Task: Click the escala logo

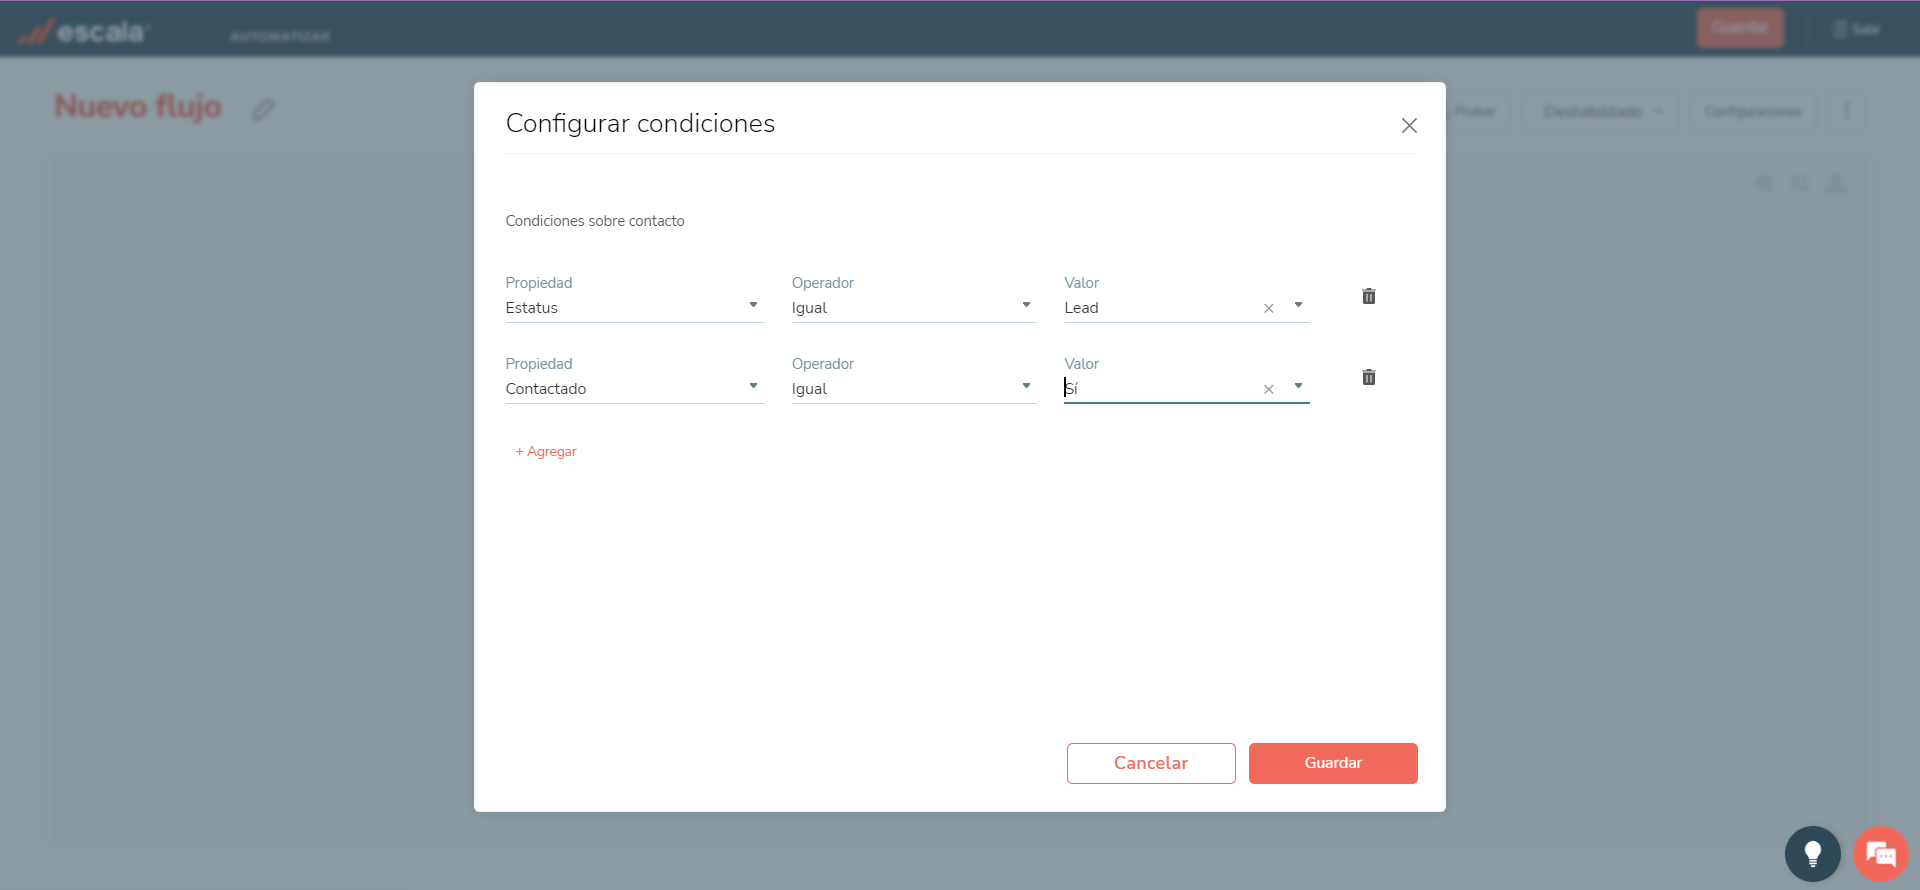Action: click(x=83, y=32)
